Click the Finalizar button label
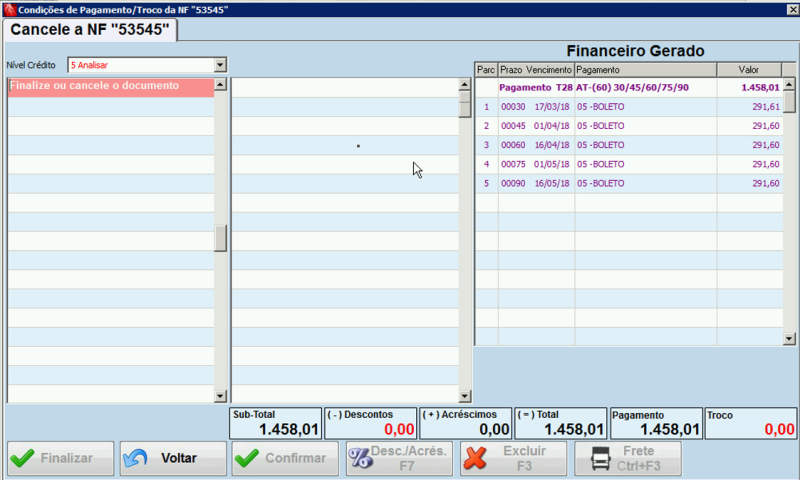 67,458
